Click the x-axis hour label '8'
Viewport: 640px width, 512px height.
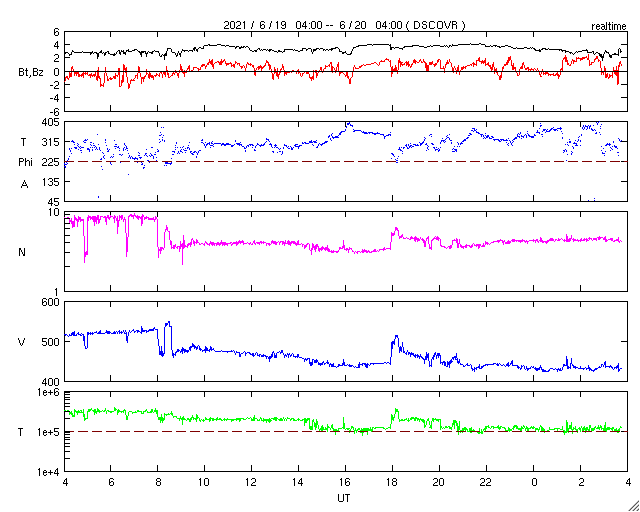[158, 483]
